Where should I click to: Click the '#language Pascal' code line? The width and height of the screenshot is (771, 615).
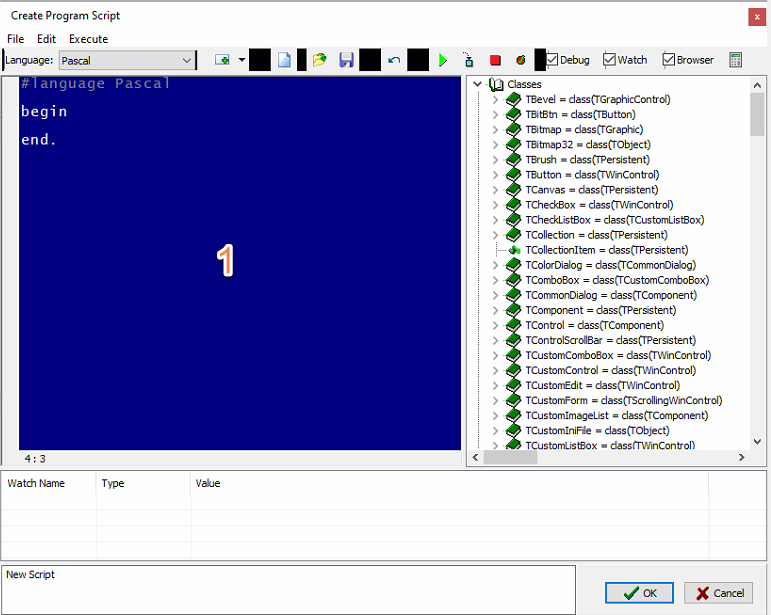point(95,84)
